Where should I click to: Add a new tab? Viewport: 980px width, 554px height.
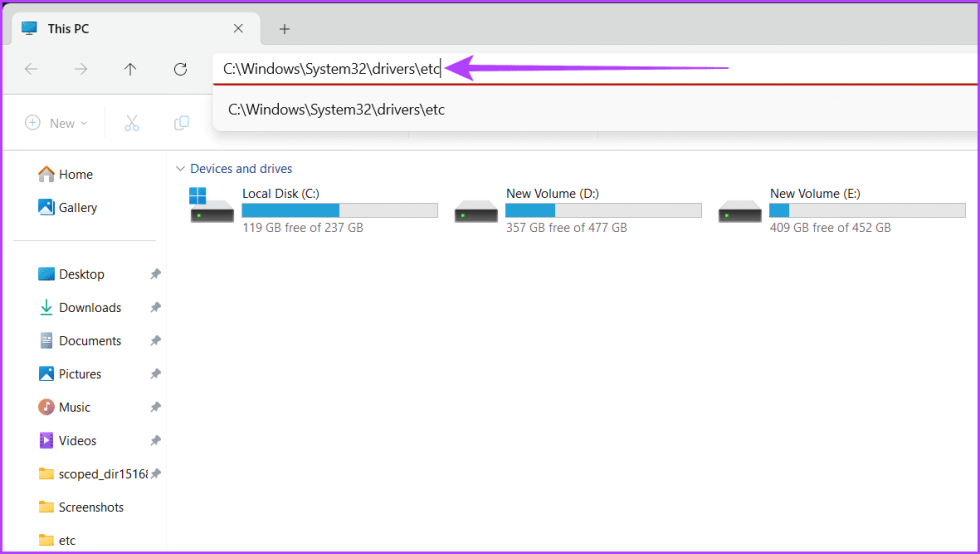284,29
